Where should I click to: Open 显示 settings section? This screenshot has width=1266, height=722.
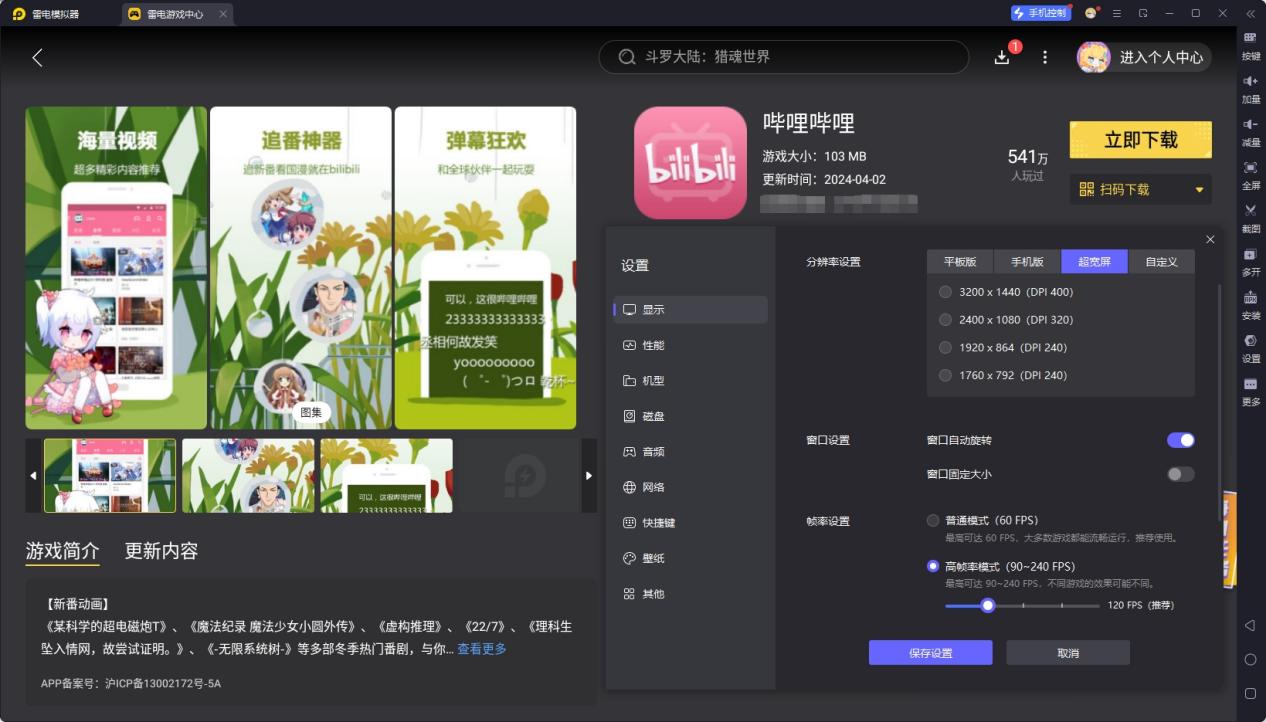[x=691, y=310]
